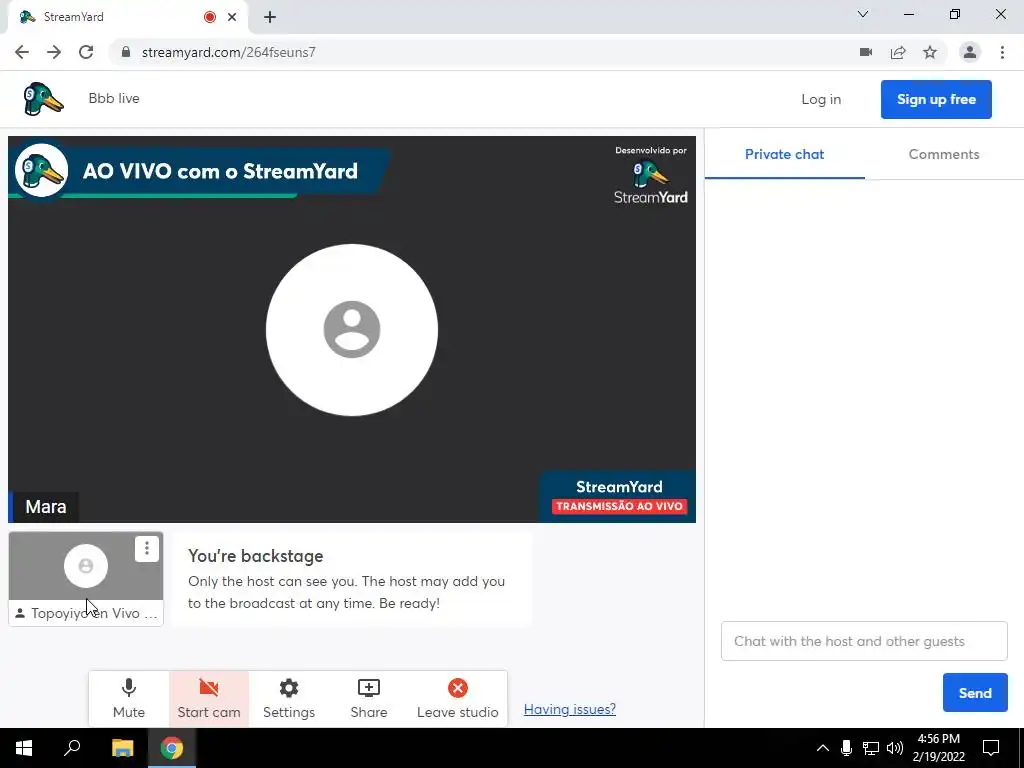Open volume control in system tray
The height and width of the screenshot is (768, 1024).
[x=895, y=748]
